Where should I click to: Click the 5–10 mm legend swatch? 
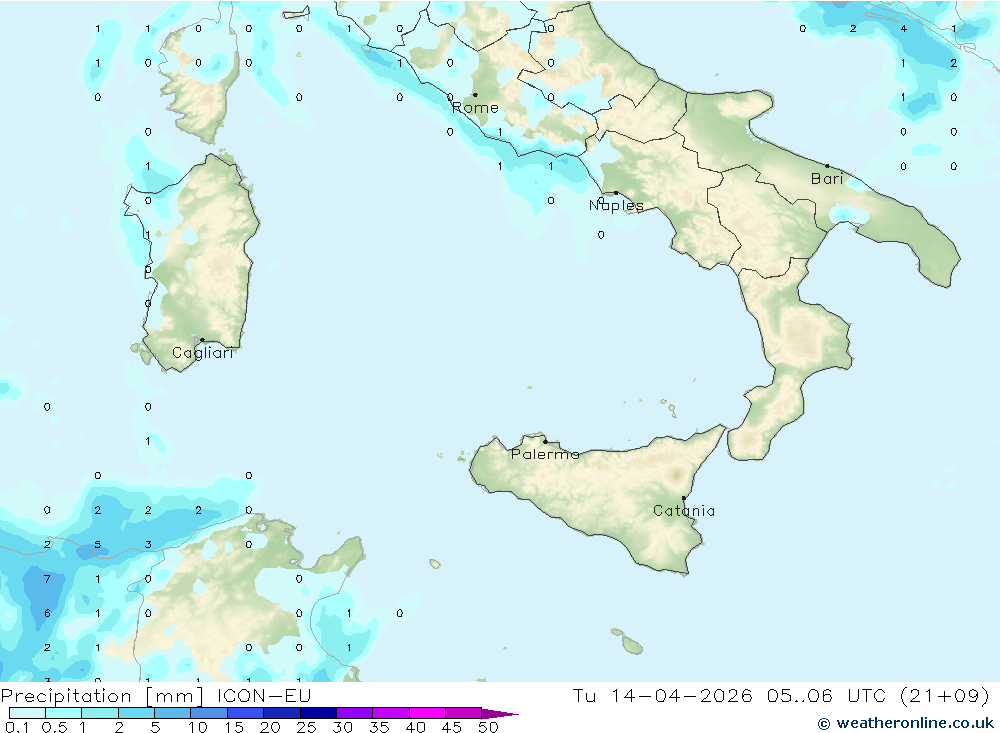click(173, 713)
